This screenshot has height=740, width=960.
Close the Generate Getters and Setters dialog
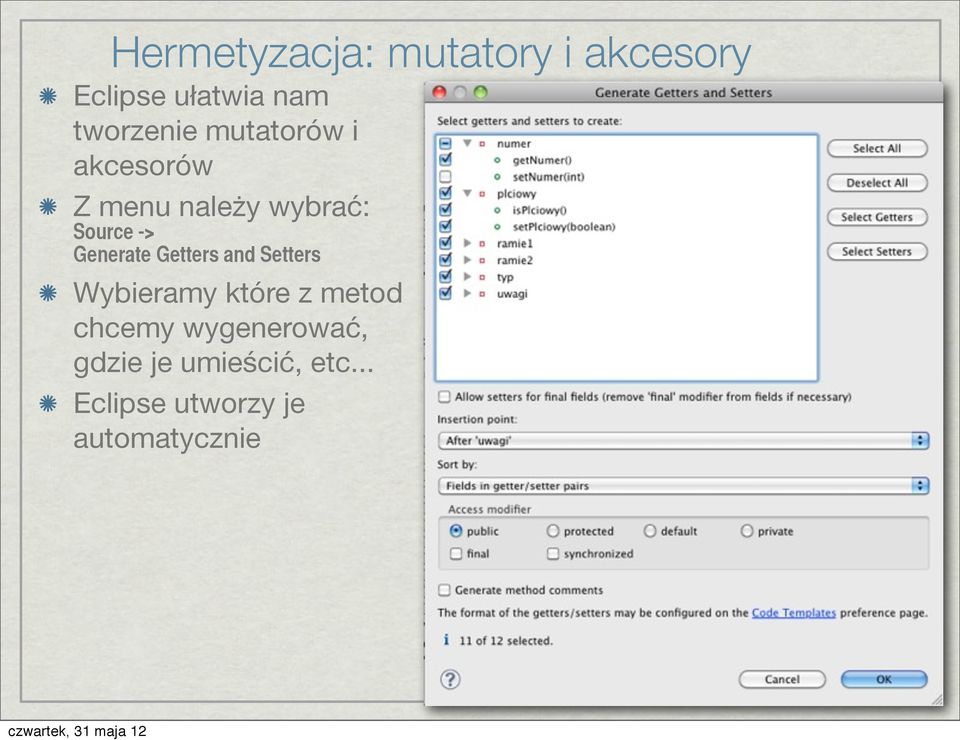(x=440, y=92)
